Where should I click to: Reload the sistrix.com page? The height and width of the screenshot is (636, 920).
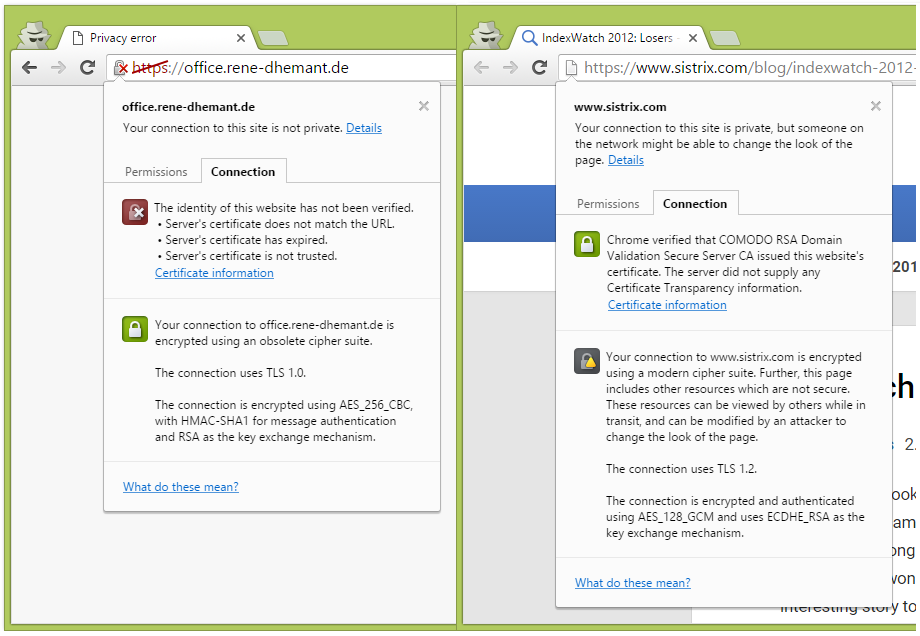539,67
